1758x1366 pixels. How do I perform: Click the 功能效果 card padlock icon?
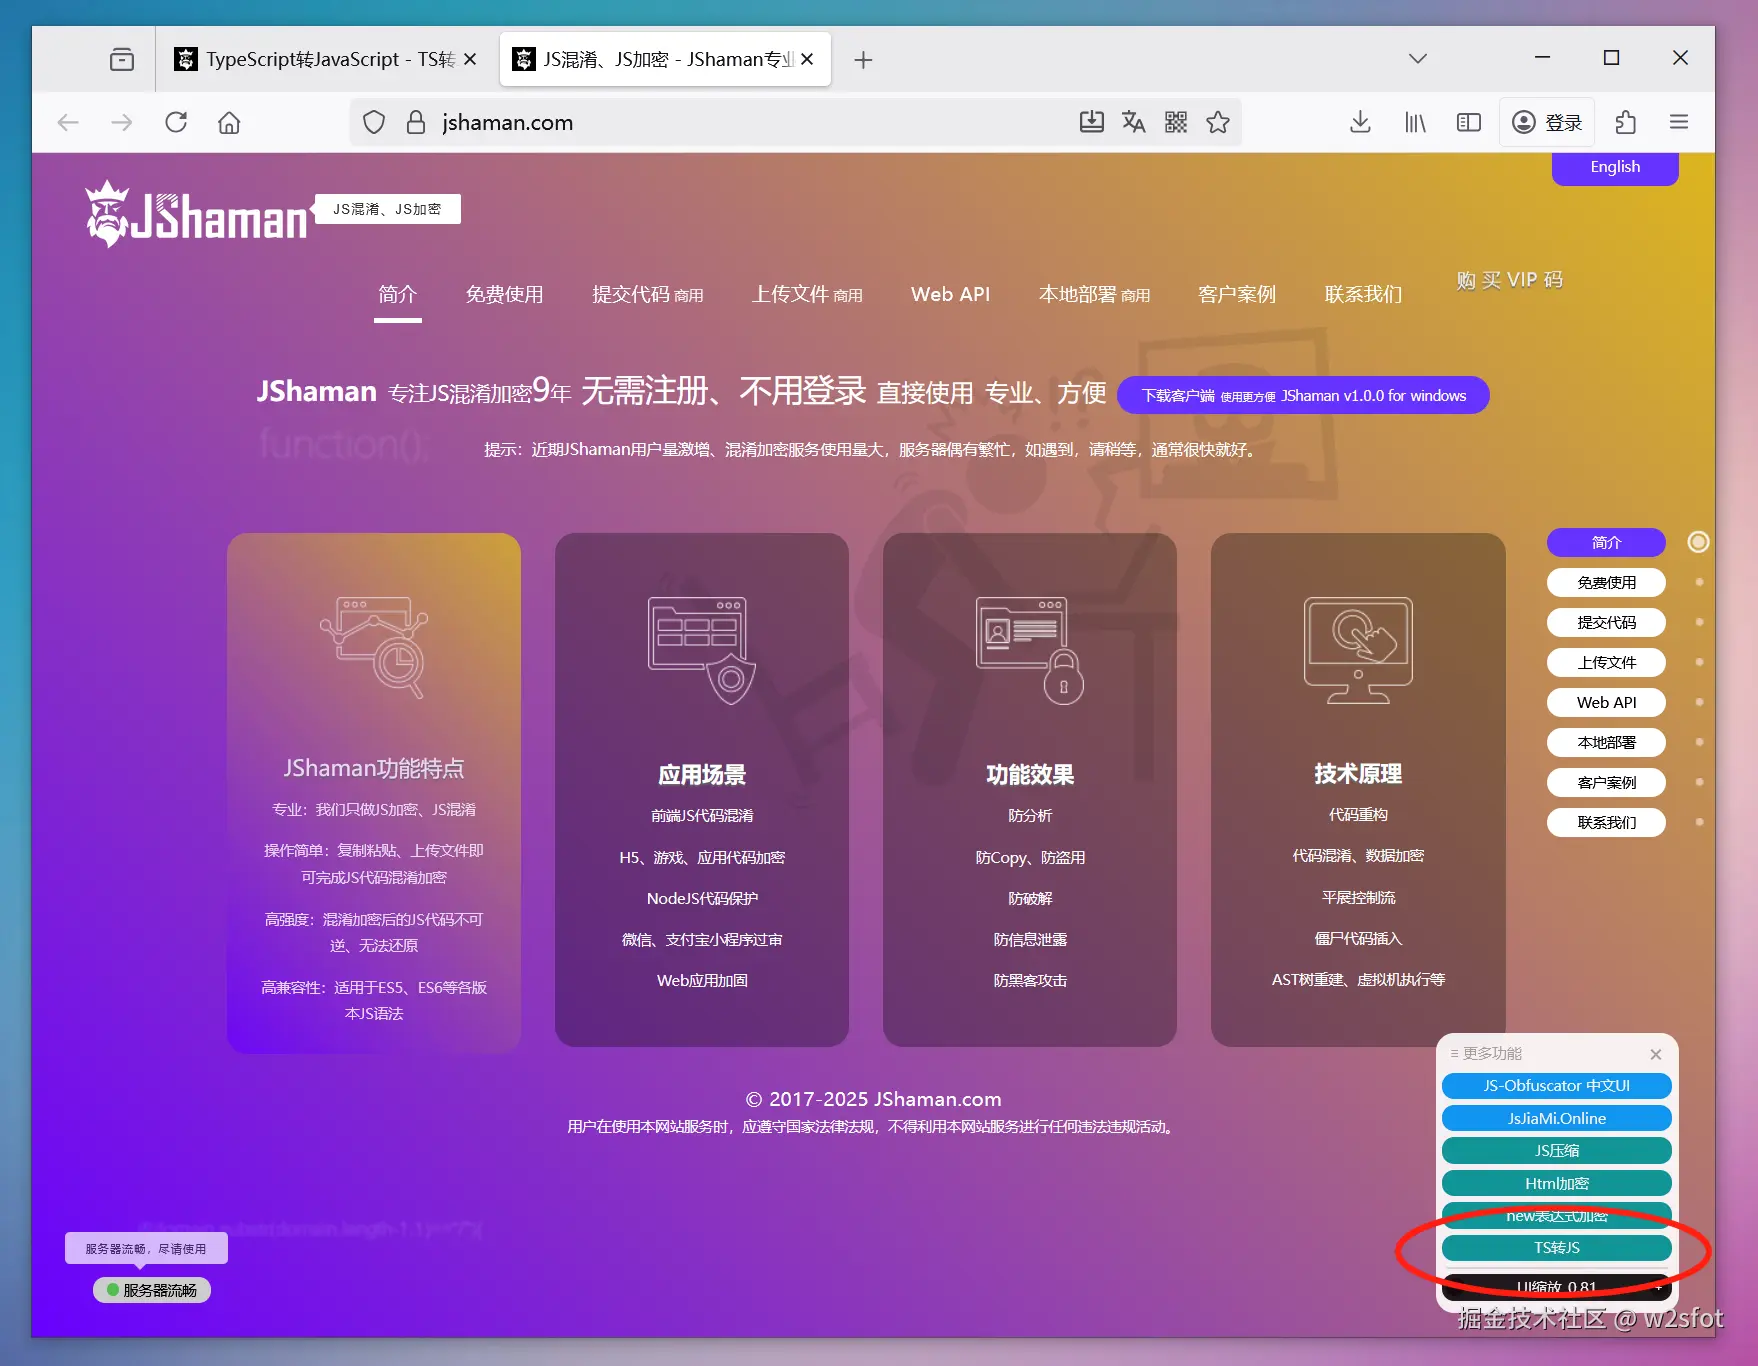(1030, 650)
